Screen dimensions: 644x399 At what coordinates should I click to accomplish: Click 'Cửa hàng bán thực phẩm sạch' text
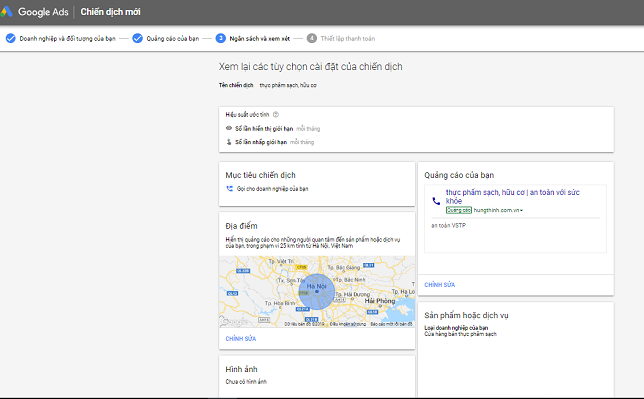460,334
